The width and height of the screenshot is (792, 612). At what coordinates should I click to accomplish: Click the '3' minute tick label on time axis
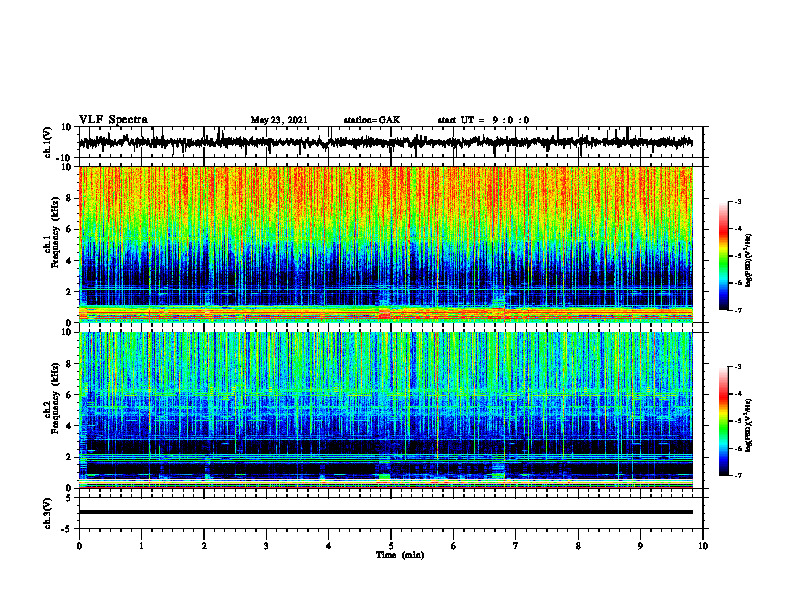point(266,546)
